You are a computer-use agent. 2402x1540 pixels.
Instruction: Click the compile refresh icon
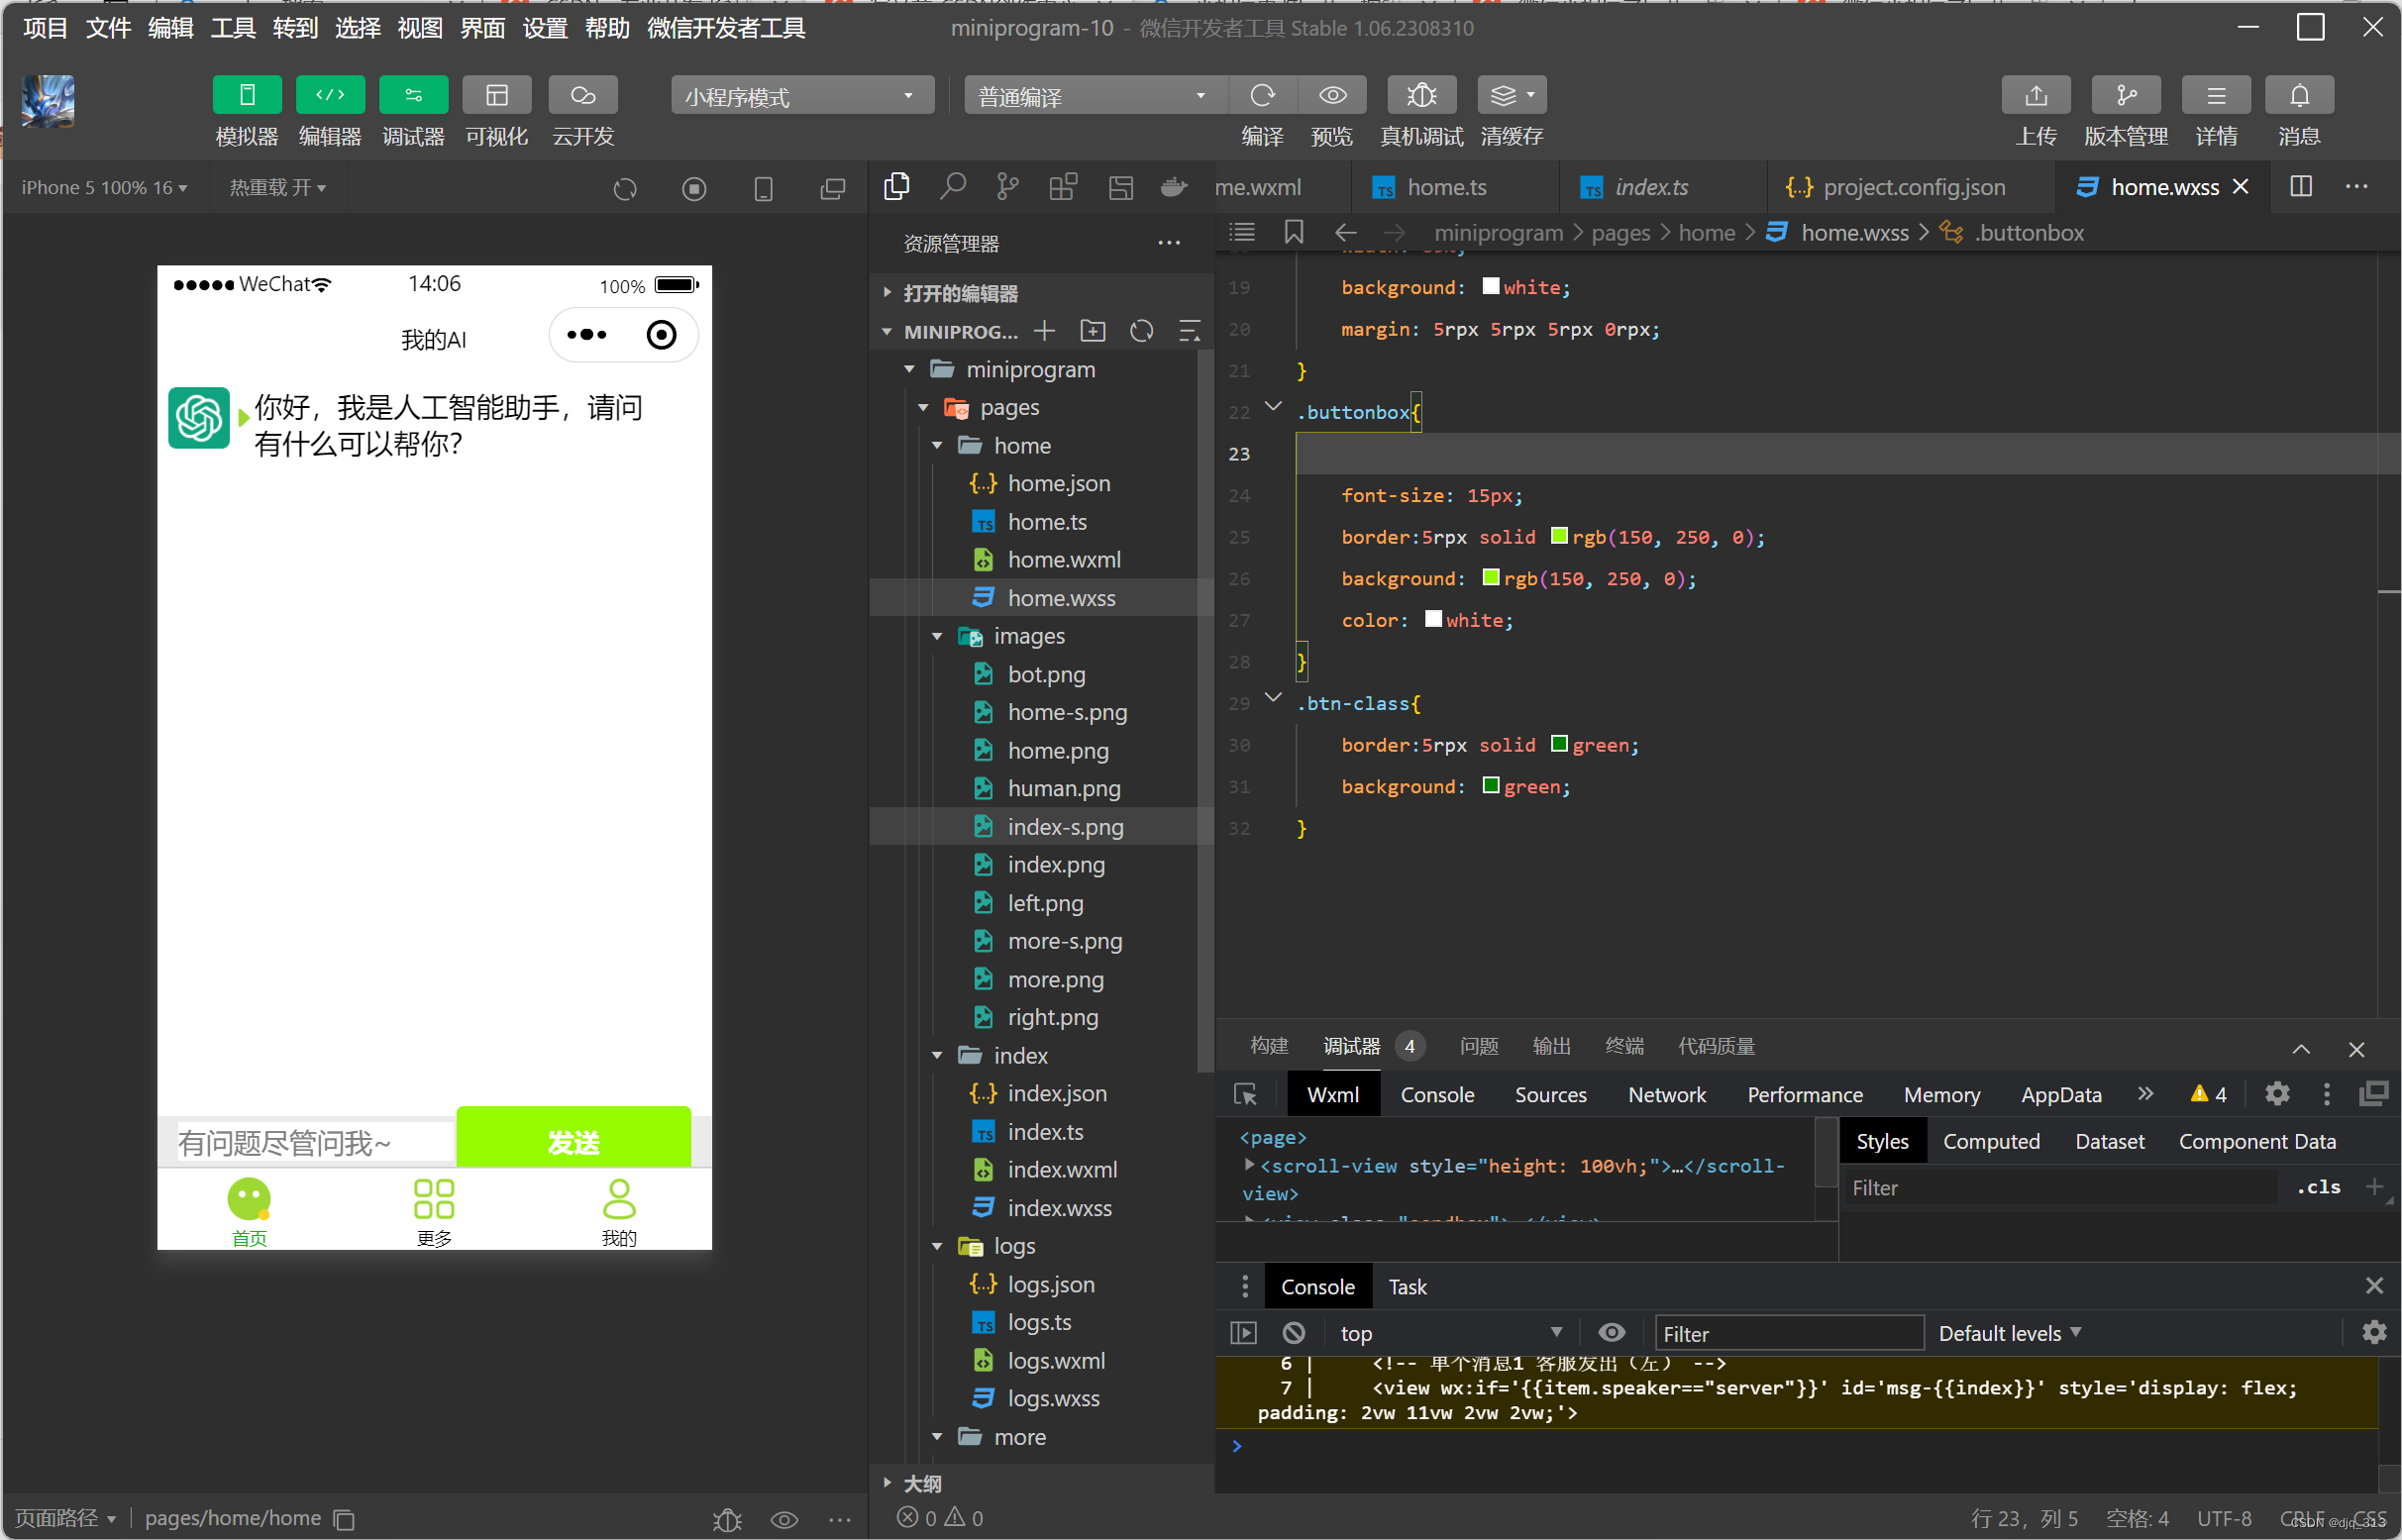tap(1262, 96)
